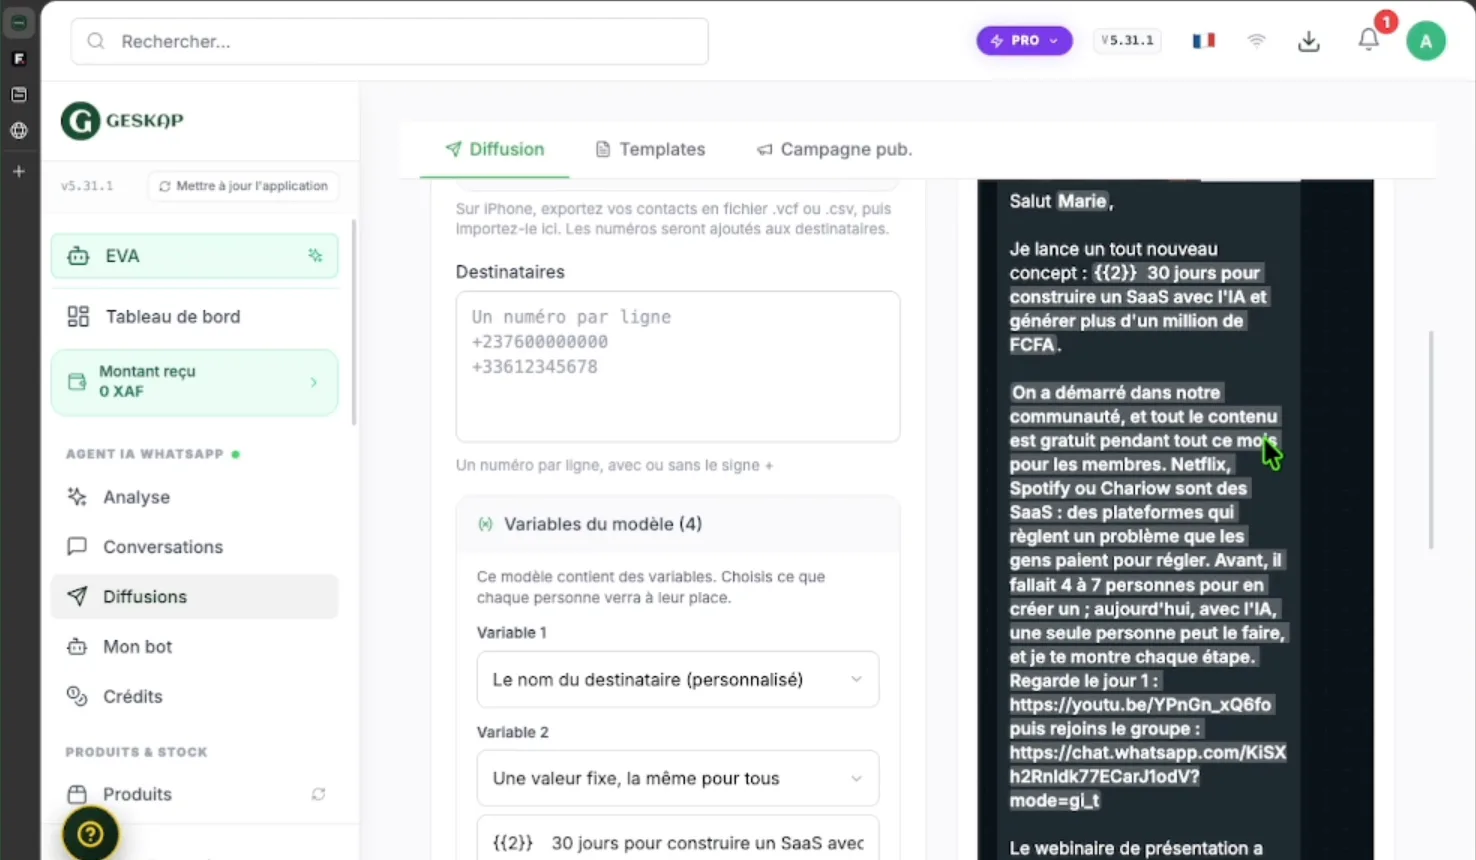Screen dimensions: 1476x860
Task: Click the v5.31.1 version badge in header
Action: click(x=1127, y=41)
